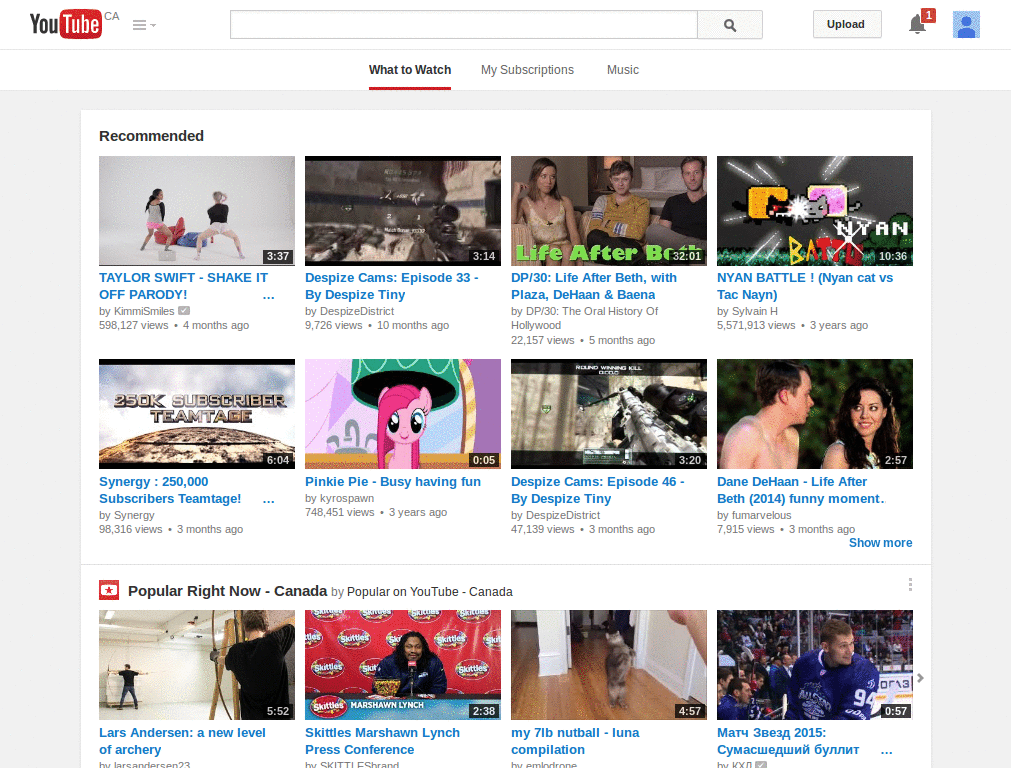Click TAYLOR SWIFT - SHAKE IT OFF PARODY! title

(x=184, y=286)
